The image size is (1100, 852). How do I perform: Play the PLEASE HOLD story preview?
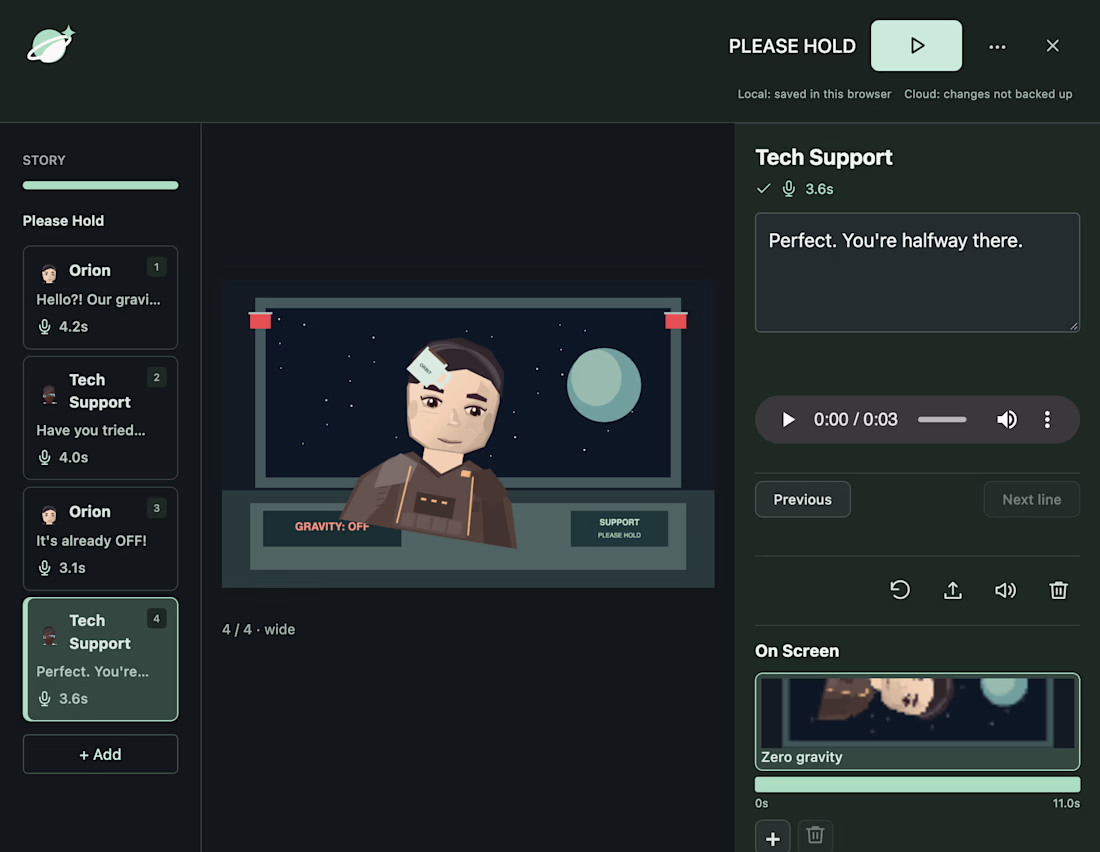(916, 46)
